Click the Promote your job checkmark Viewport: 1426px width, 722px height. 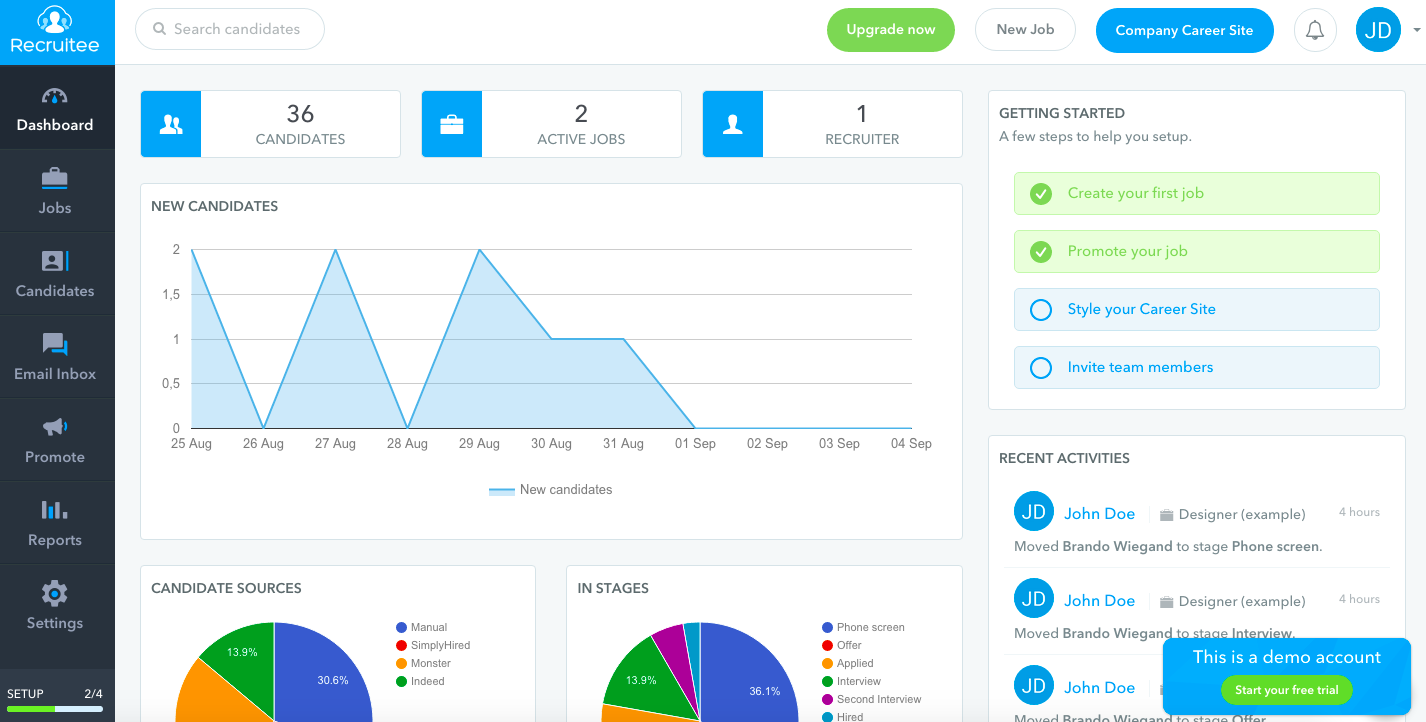point(1041,252)
